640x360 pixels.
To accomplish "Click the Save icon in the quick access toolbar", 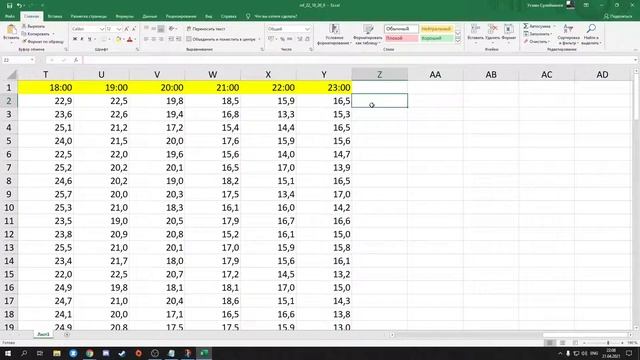I will click(x=9, y=5).
